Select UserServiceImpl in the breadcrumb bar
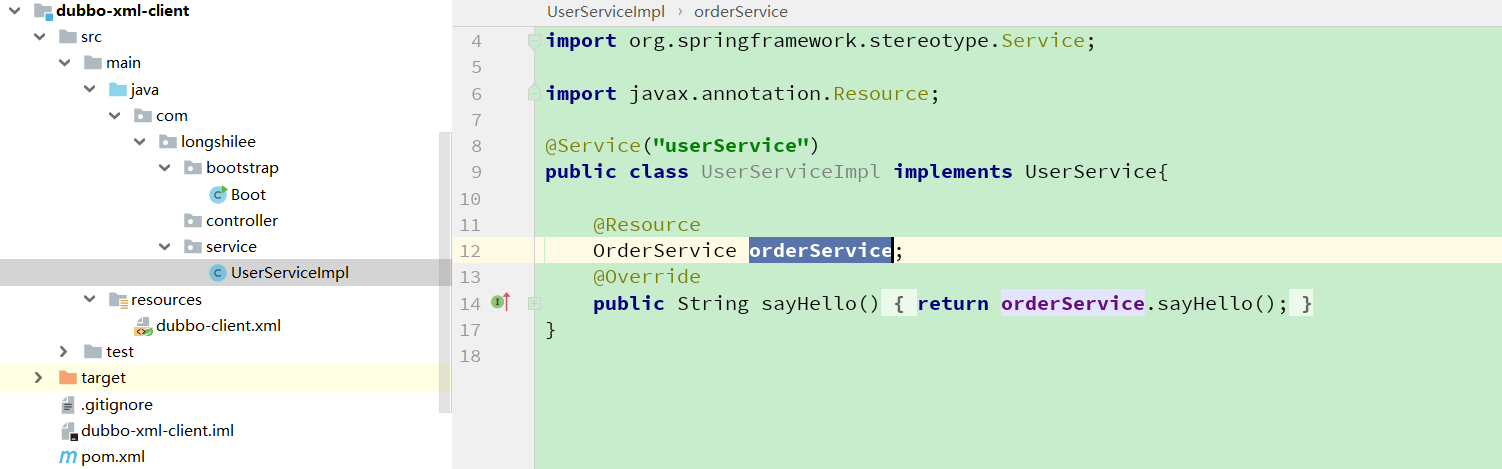 click(604, 12)
